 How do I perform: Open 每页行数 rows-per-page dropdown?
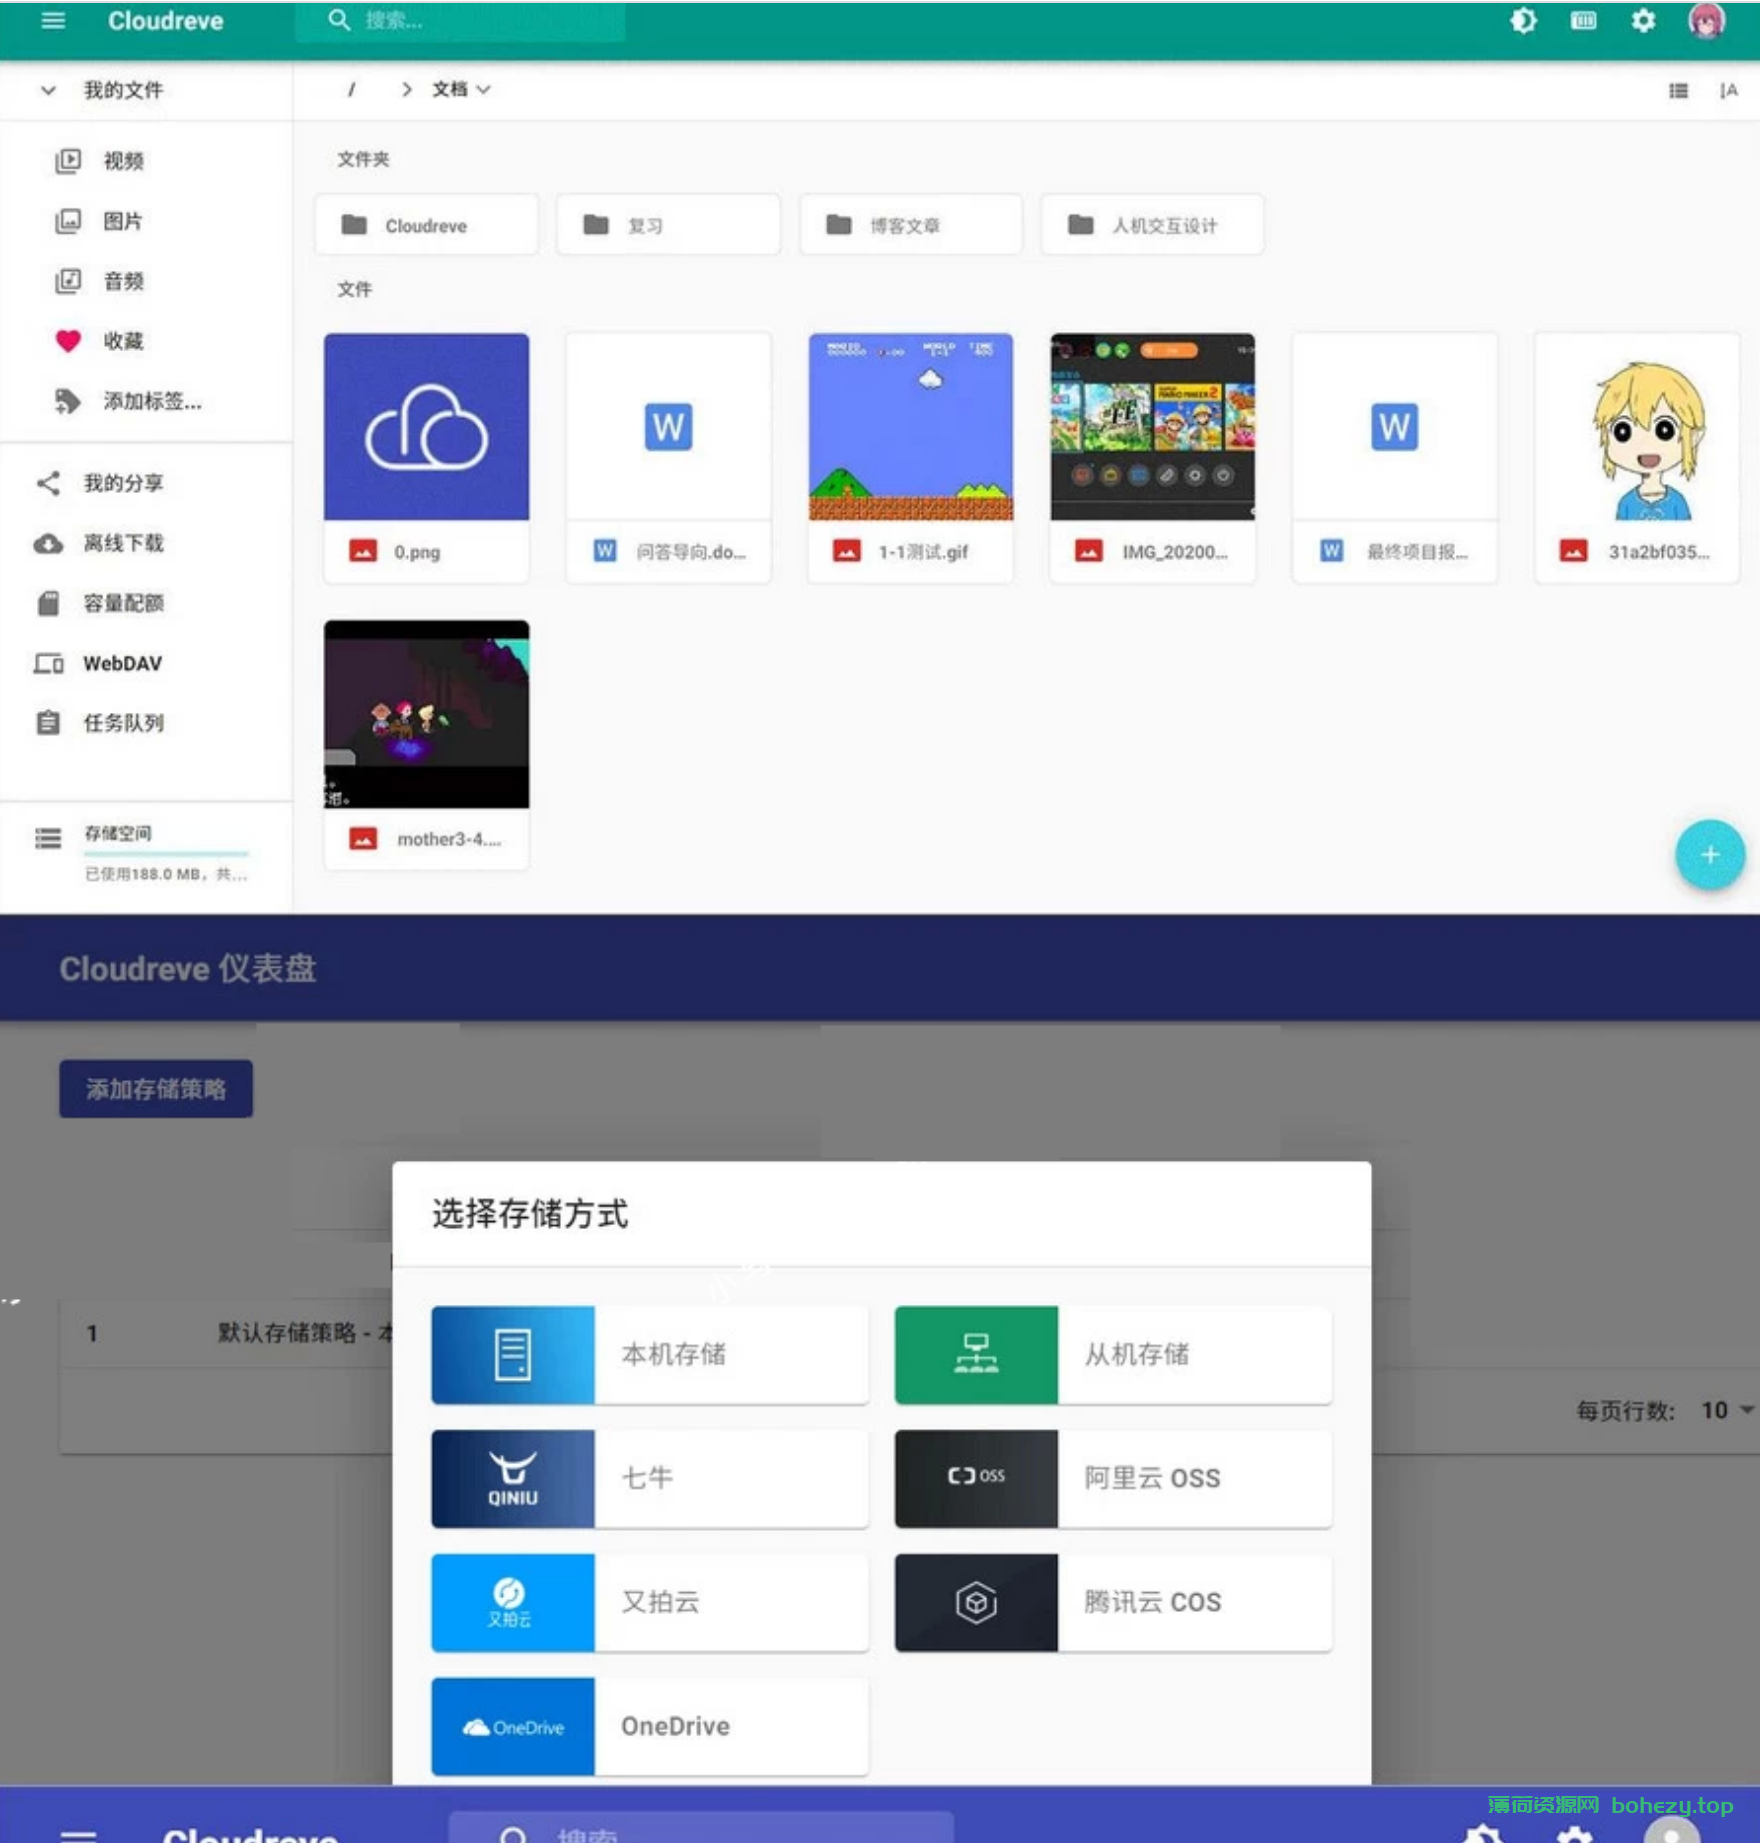(1727, 1410)
